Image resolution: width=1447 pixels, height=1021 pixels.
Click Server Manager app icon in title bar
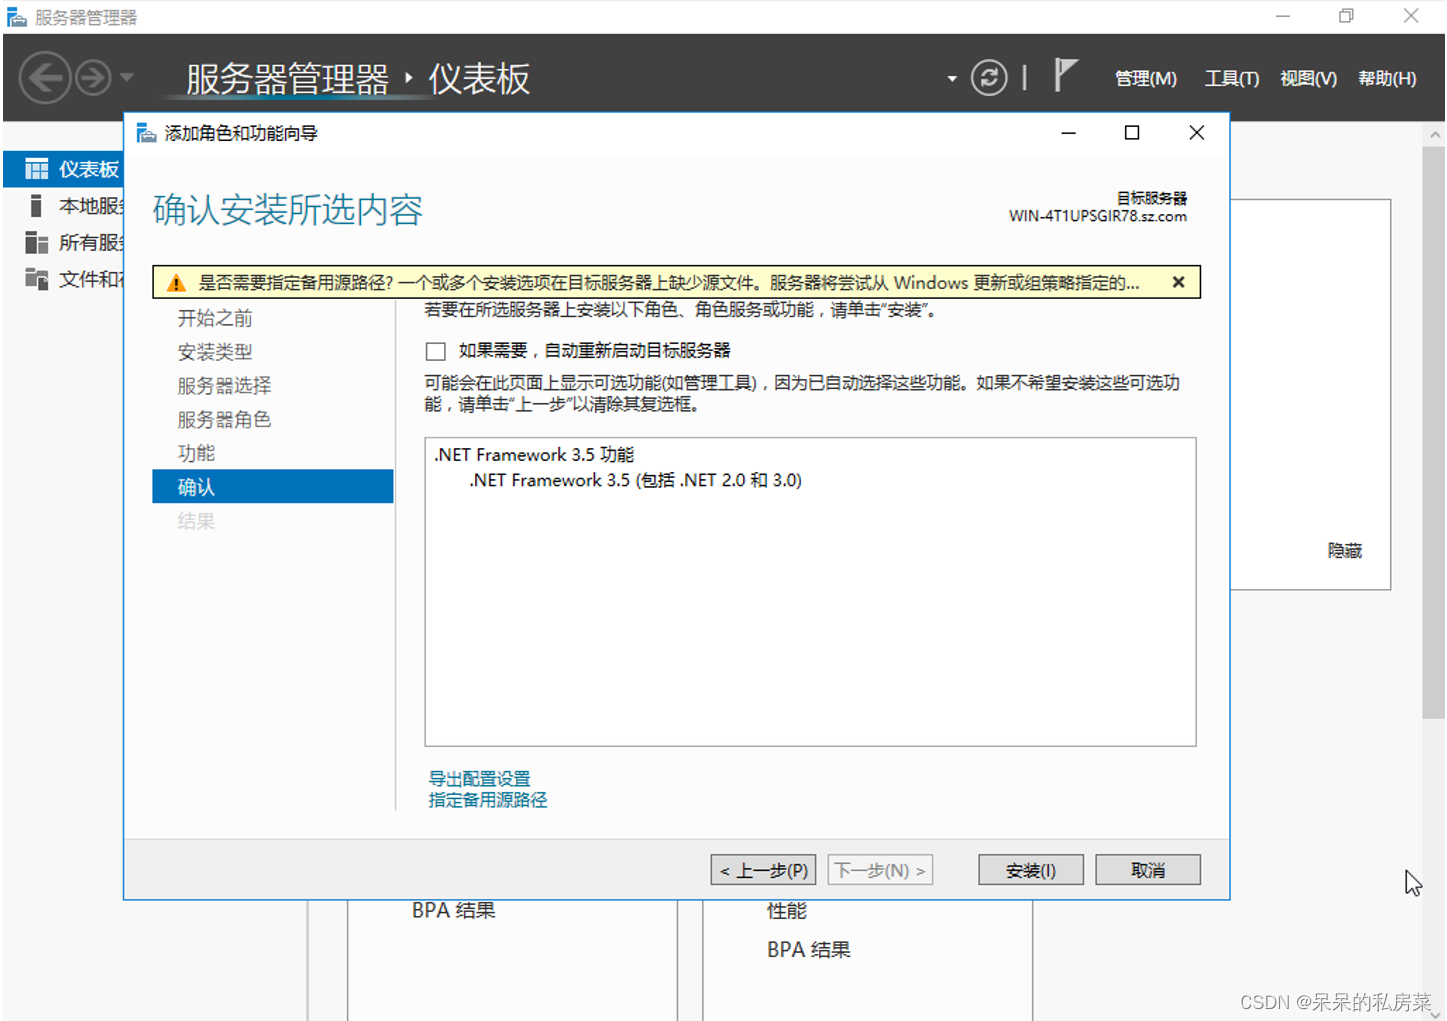click(16, 17)
